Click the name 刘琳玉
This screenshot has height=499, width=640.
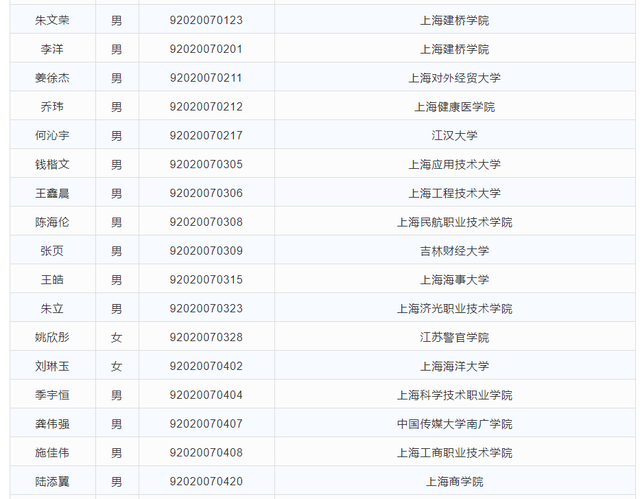52,366
